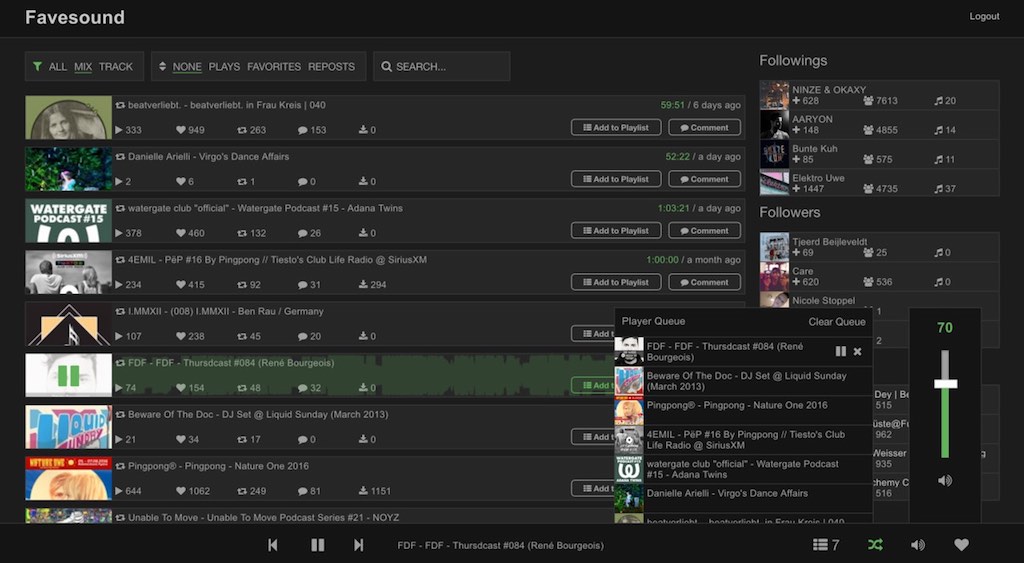Viewport: 1024px width, 563px height.
Task: Pause playback in the bottom player bar
Action: point(317,545)
